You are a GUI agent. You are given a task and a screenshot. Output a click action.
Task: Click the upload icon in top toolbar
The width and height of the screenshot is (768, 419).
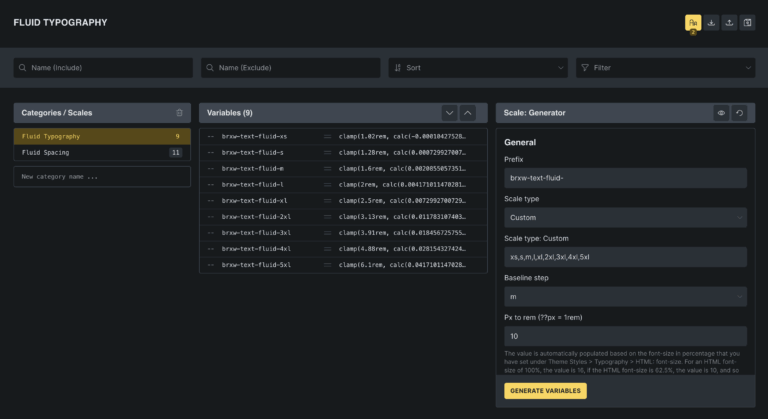coord(729,22)
